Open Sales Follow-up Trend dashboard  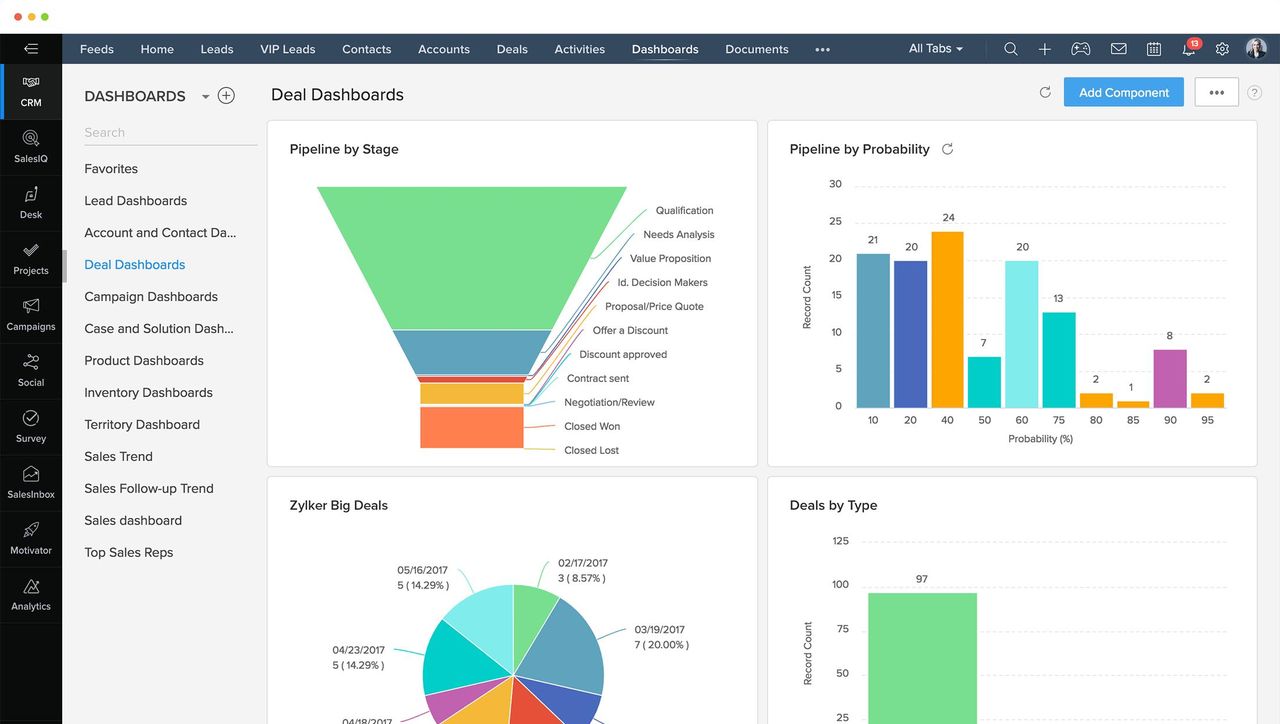point(149,489)
